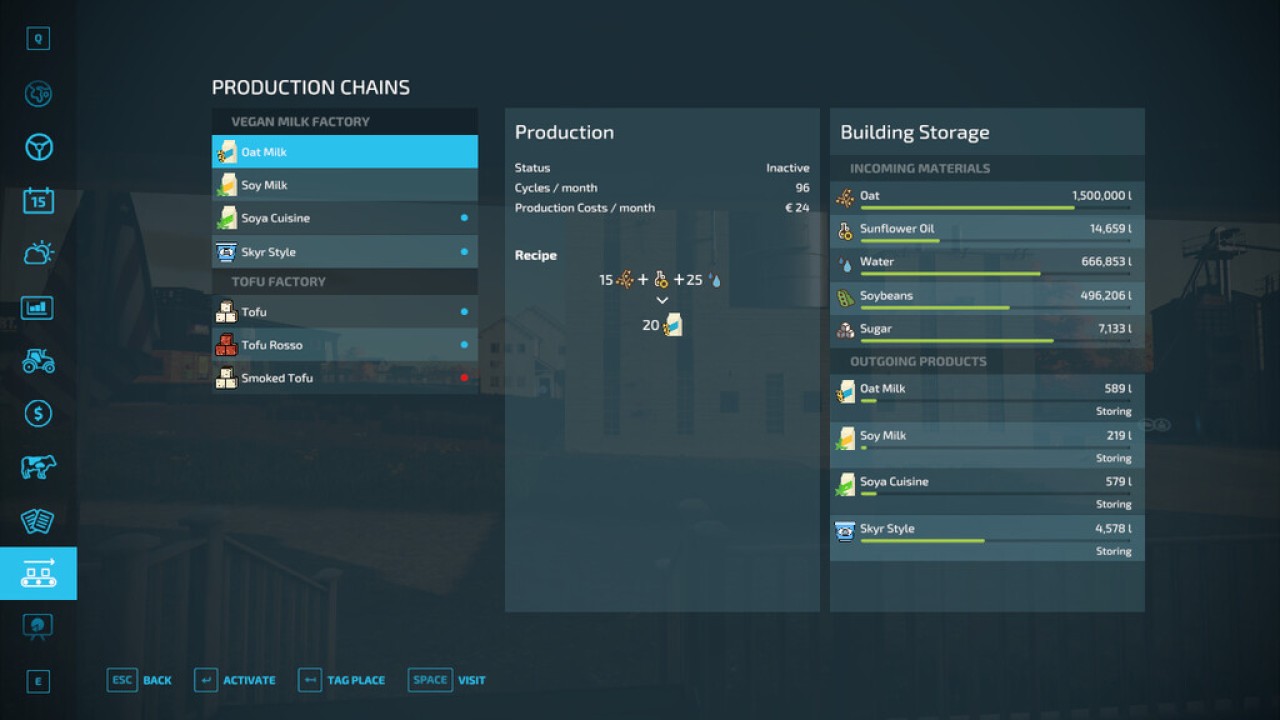Open the finances dollar sidebar icon
This screenshot has height=720, width=1280.
pos(38,413)
